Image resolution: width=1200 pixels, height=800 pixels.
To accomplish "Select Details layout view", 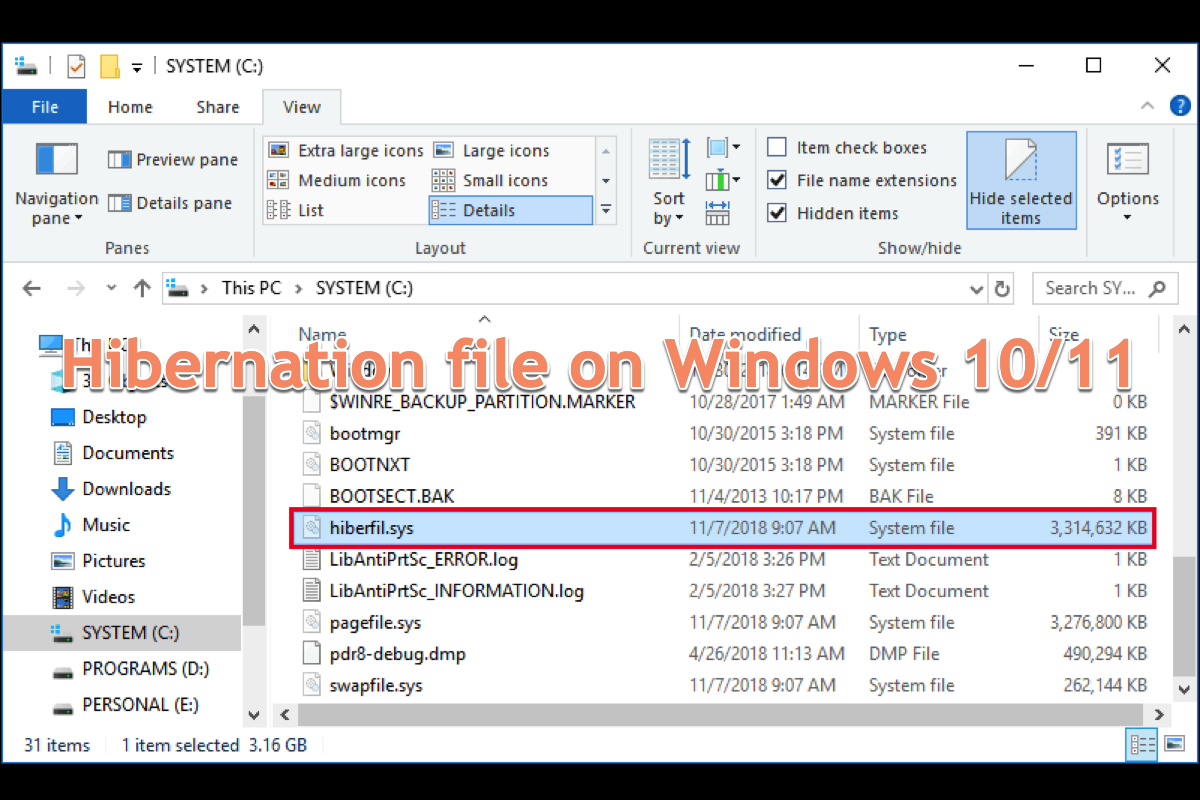I will pos(510,210).
